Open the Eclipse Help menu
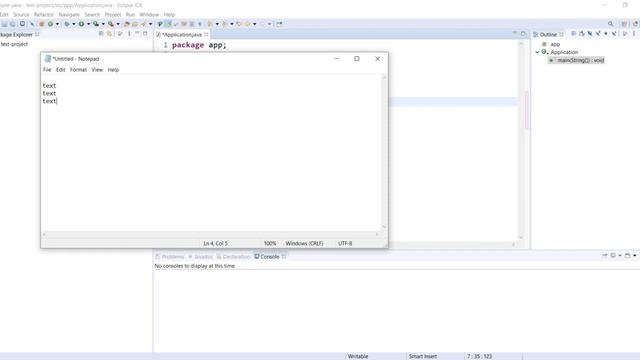This screenshot has height=360, width=640. click(169, 15)
